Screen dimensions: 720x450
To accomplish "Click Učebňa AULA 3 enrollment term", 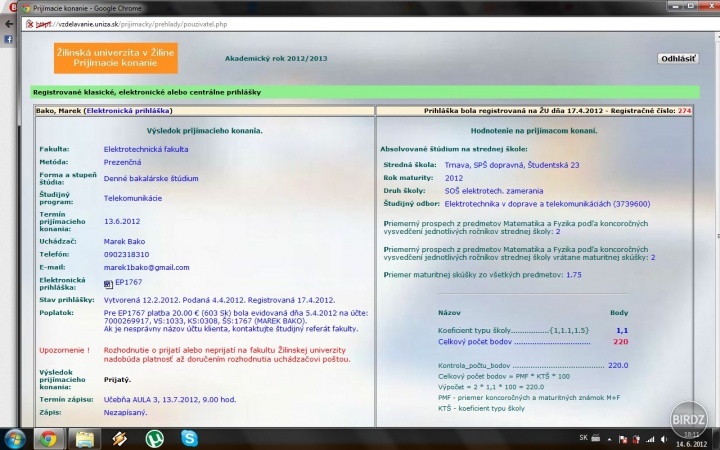I will (x=170, y=399).
